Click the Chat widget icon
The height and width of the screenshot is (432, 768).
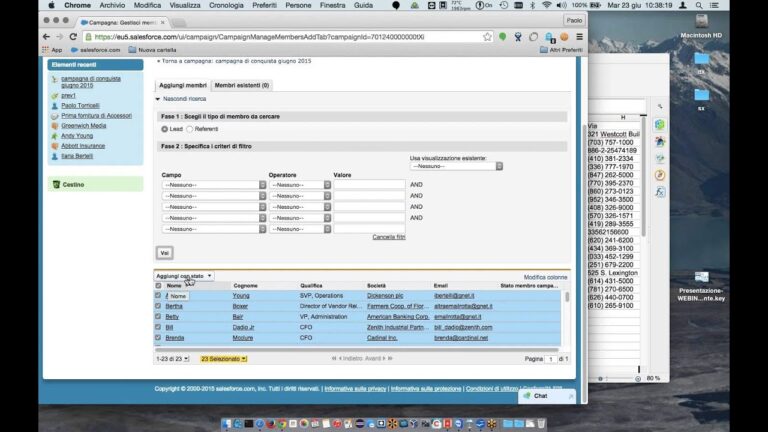pos(527,396)
